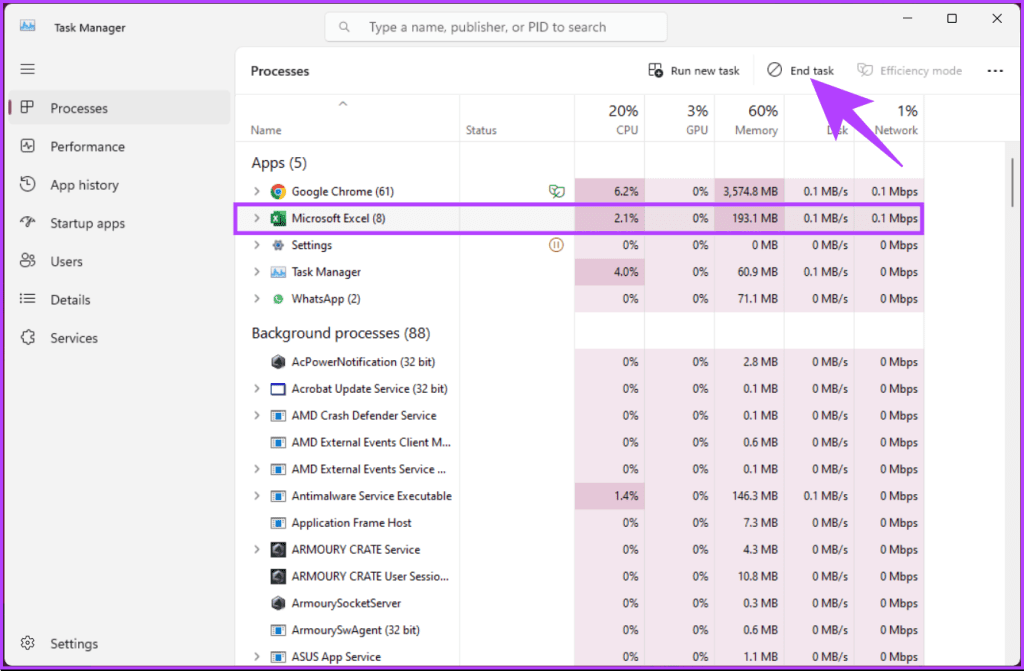
Task: Click the ARMOURY CRATE Service icon
Action: tap(278, 549)
